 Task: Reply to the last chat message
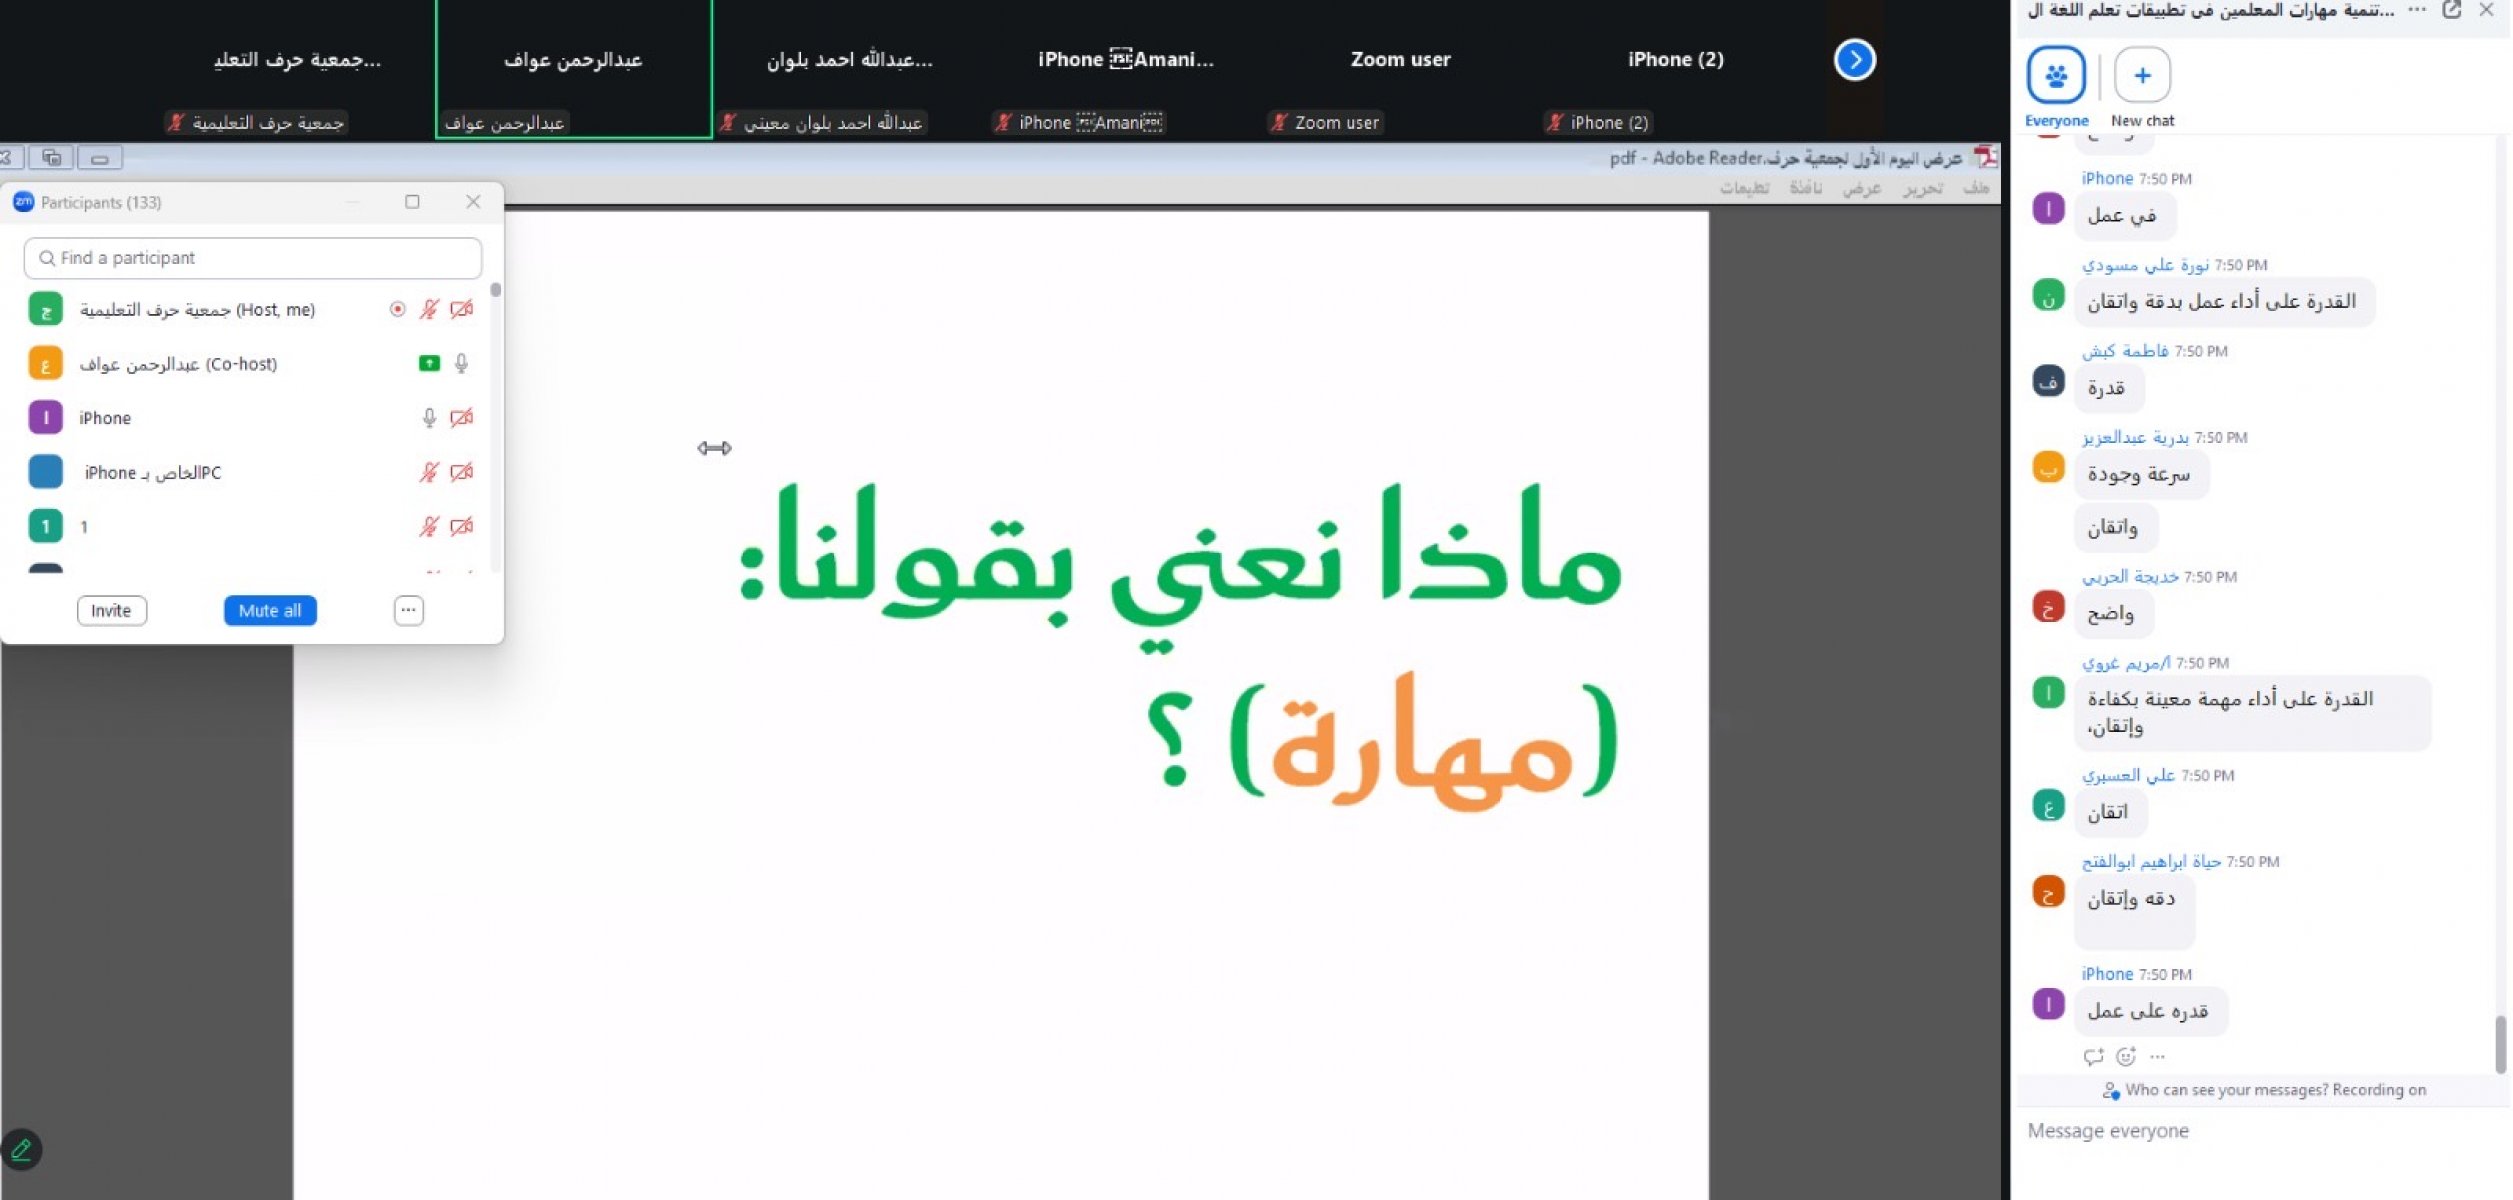click(2093, 1056)
